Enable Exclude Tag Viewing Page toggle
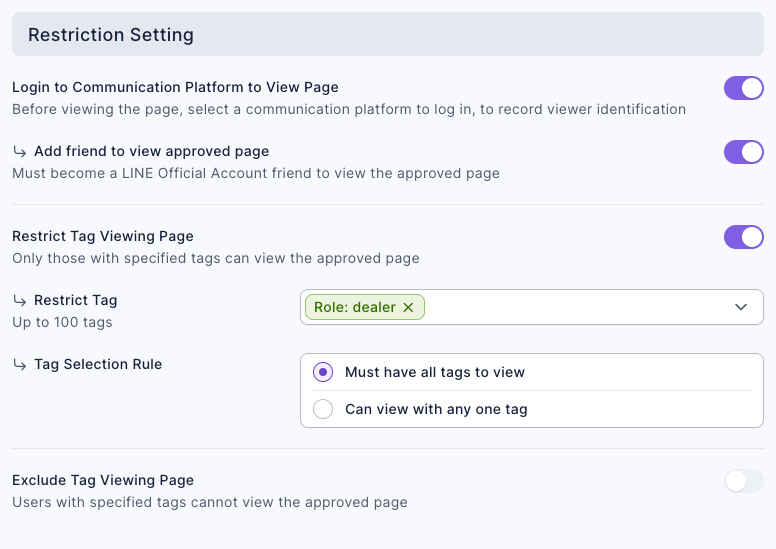This screenshot has height=549, width=776. click(743, 481)
